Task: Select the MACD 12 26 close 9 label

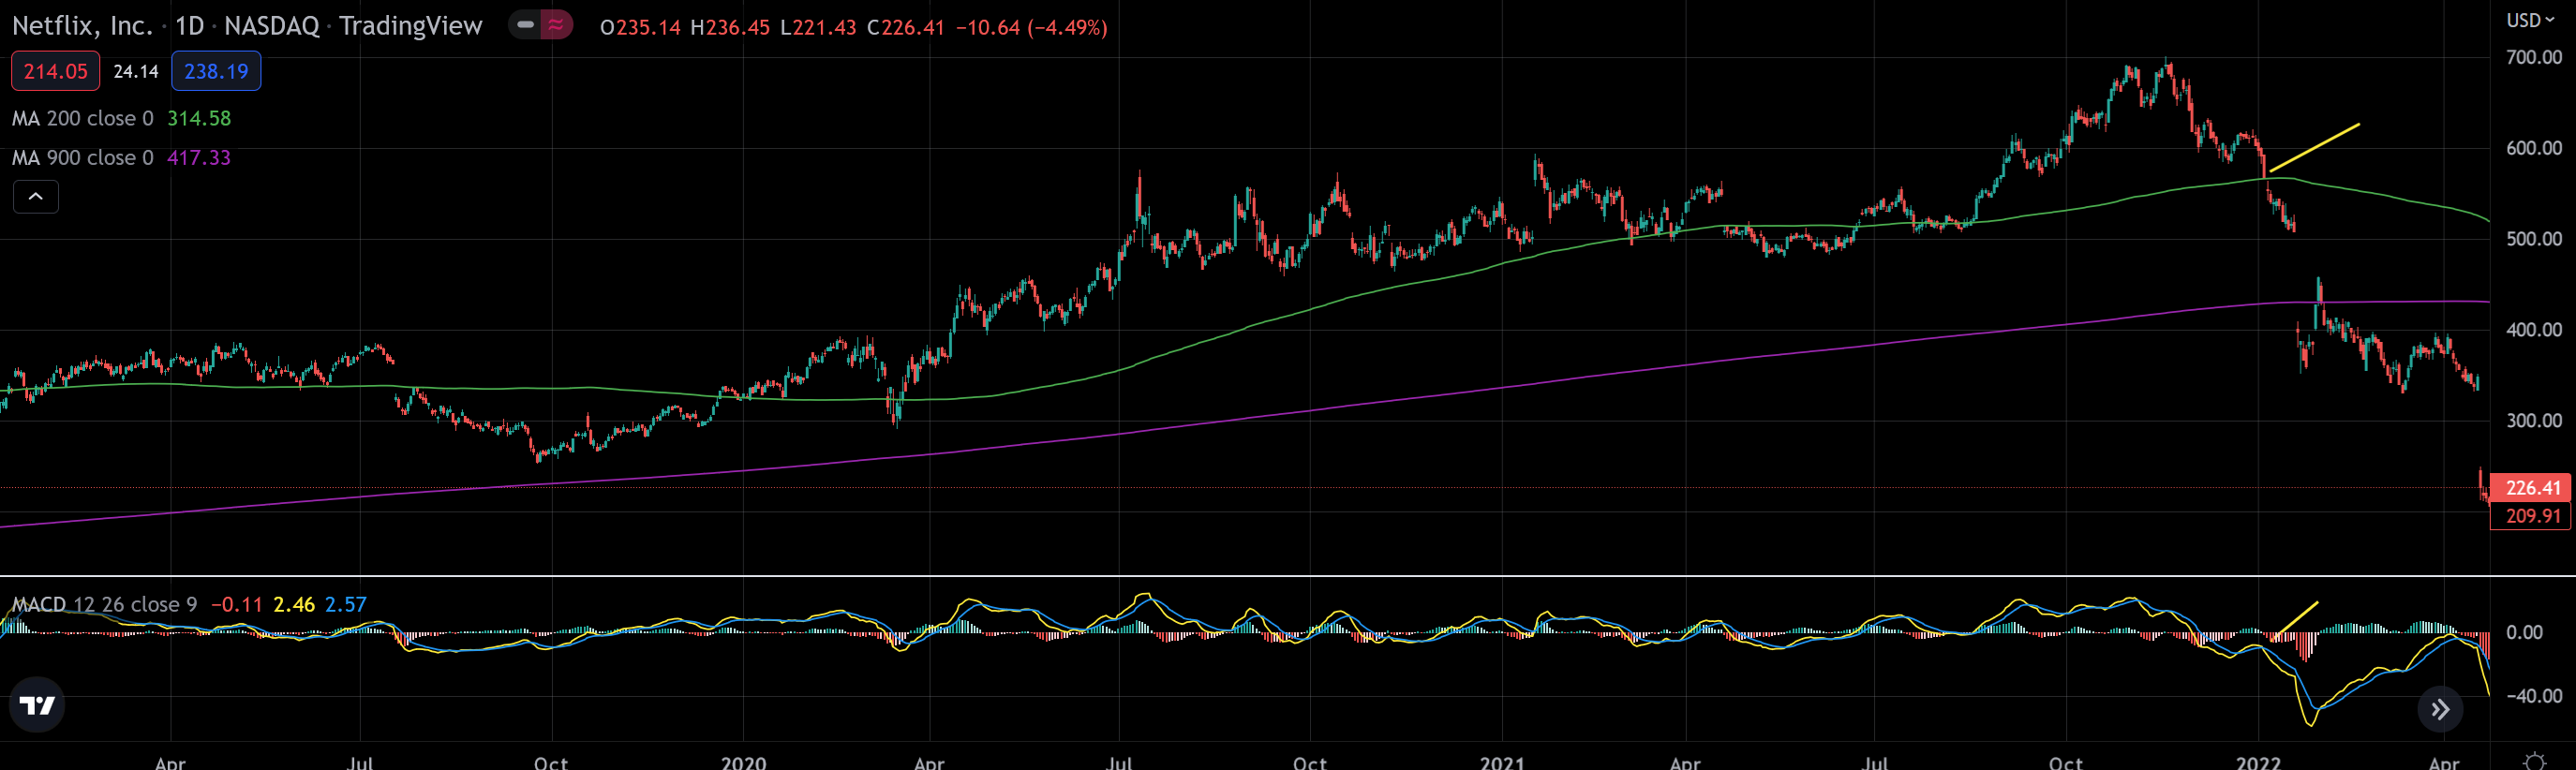Action: [x=104, y=604]
